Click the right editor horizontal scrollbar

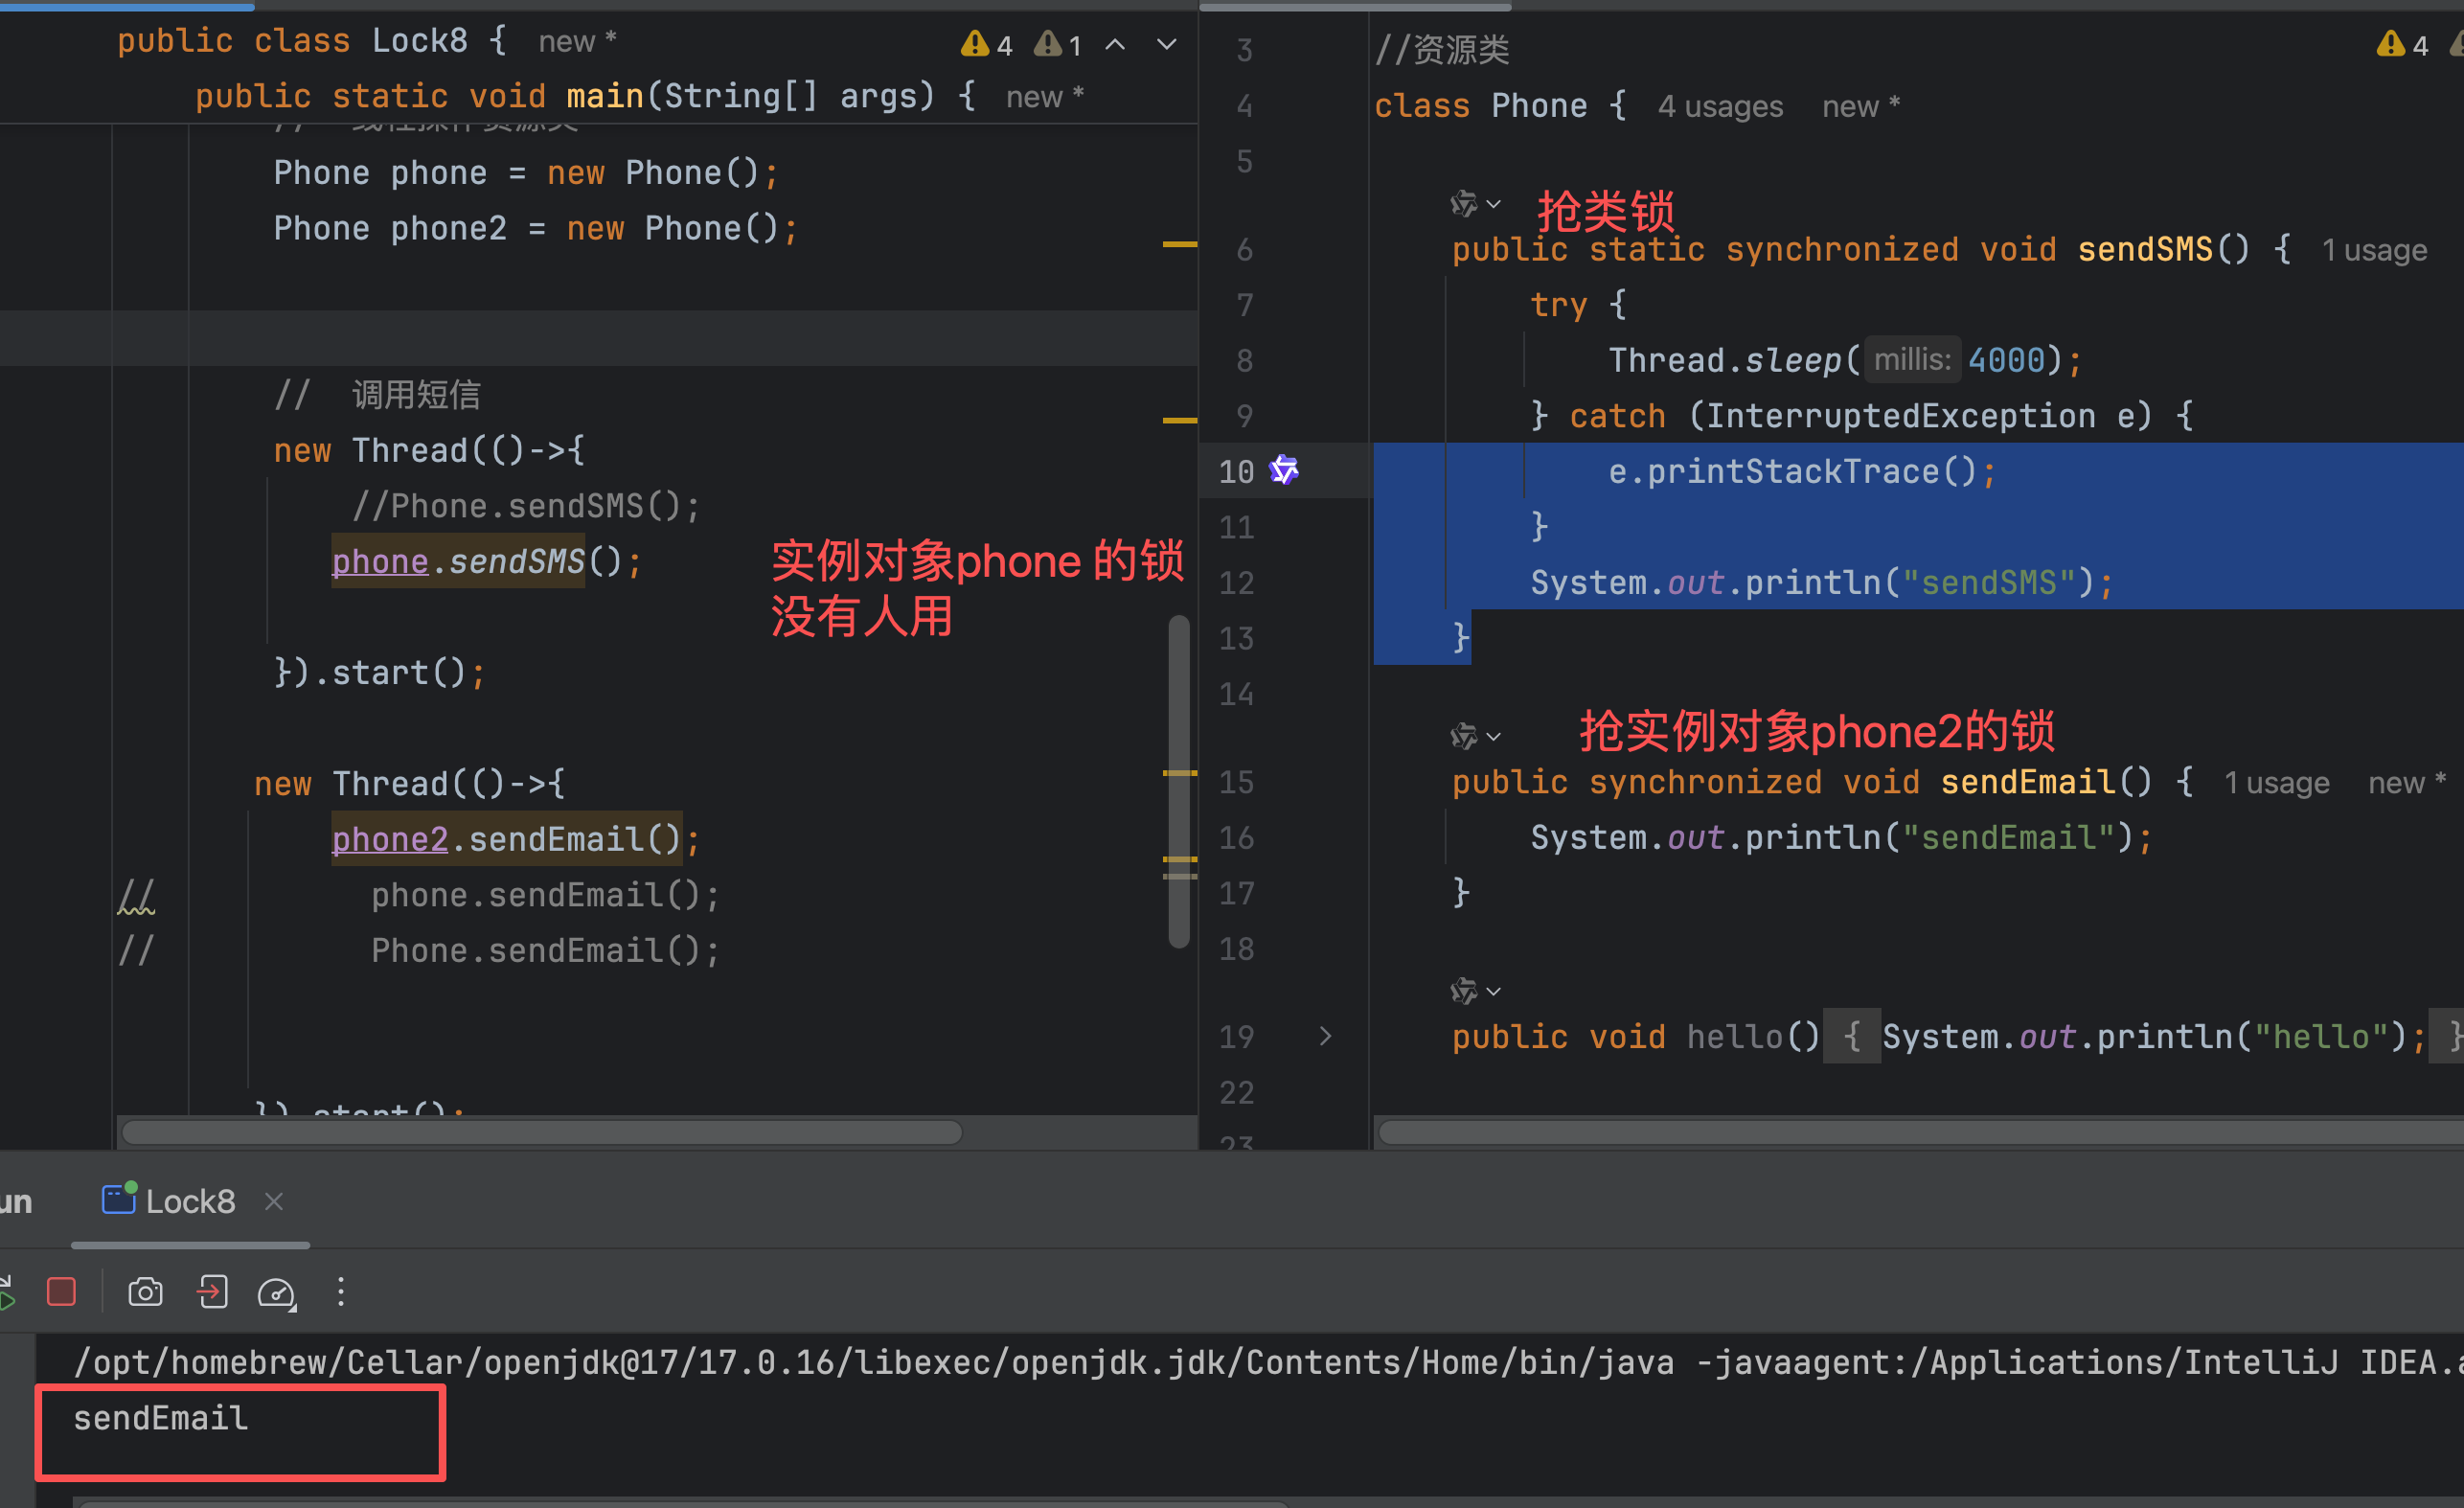click(1900, 1132)
